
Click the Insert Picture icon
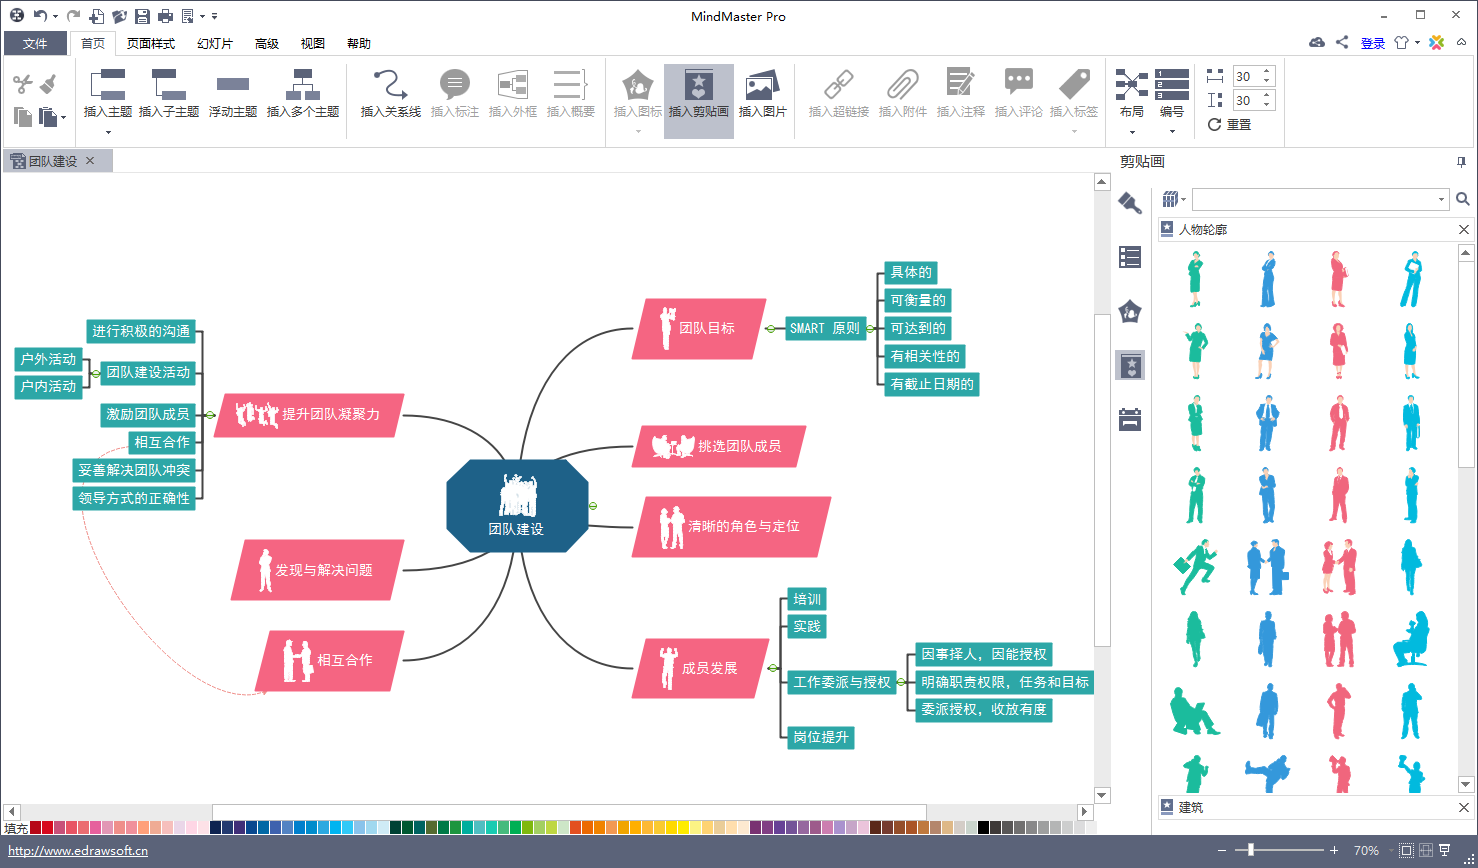762,93
